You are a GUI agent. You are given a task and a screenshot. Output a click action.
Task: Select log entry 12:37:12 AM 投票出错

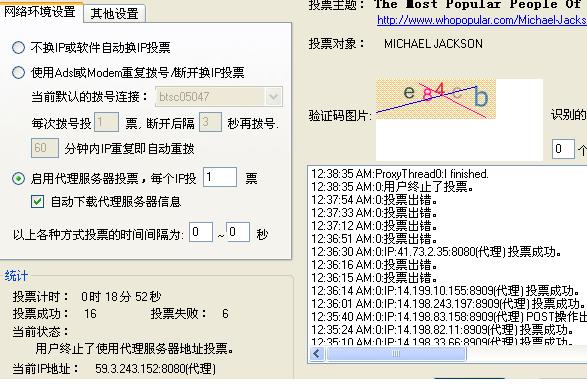click(x=374, y=226)
